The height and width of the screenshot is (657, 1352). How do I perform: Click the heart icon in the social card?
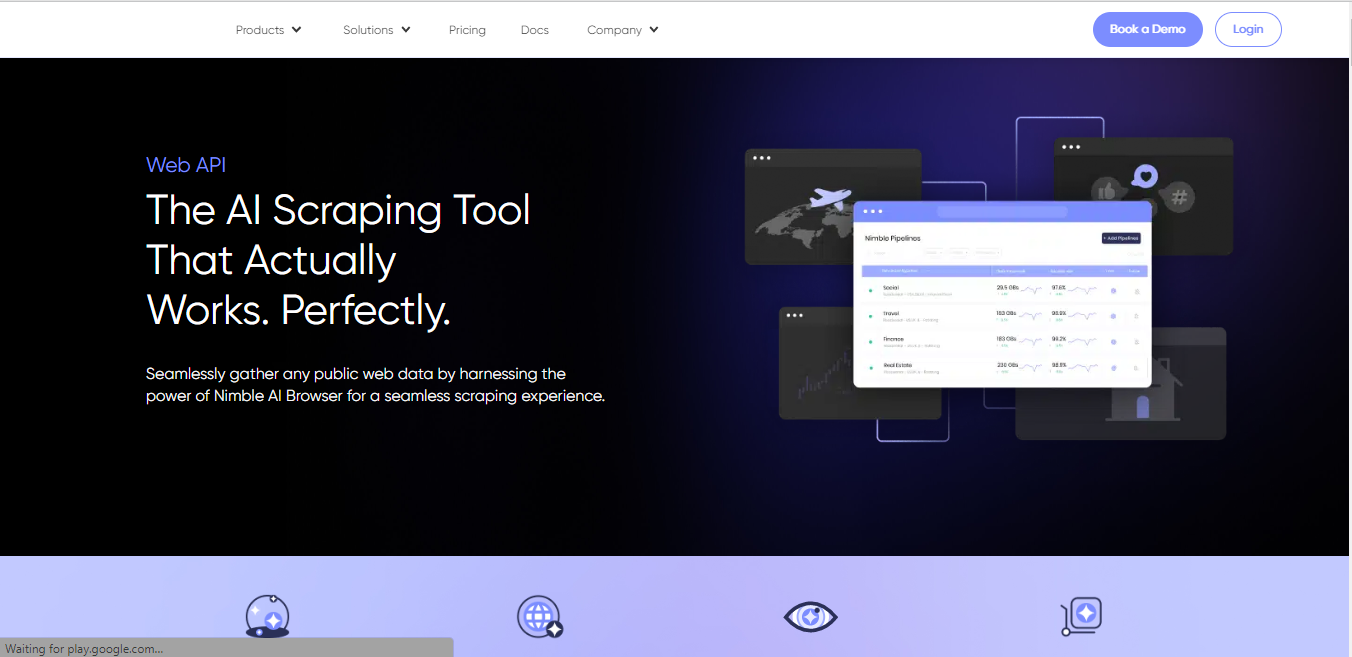[1146, 176]
